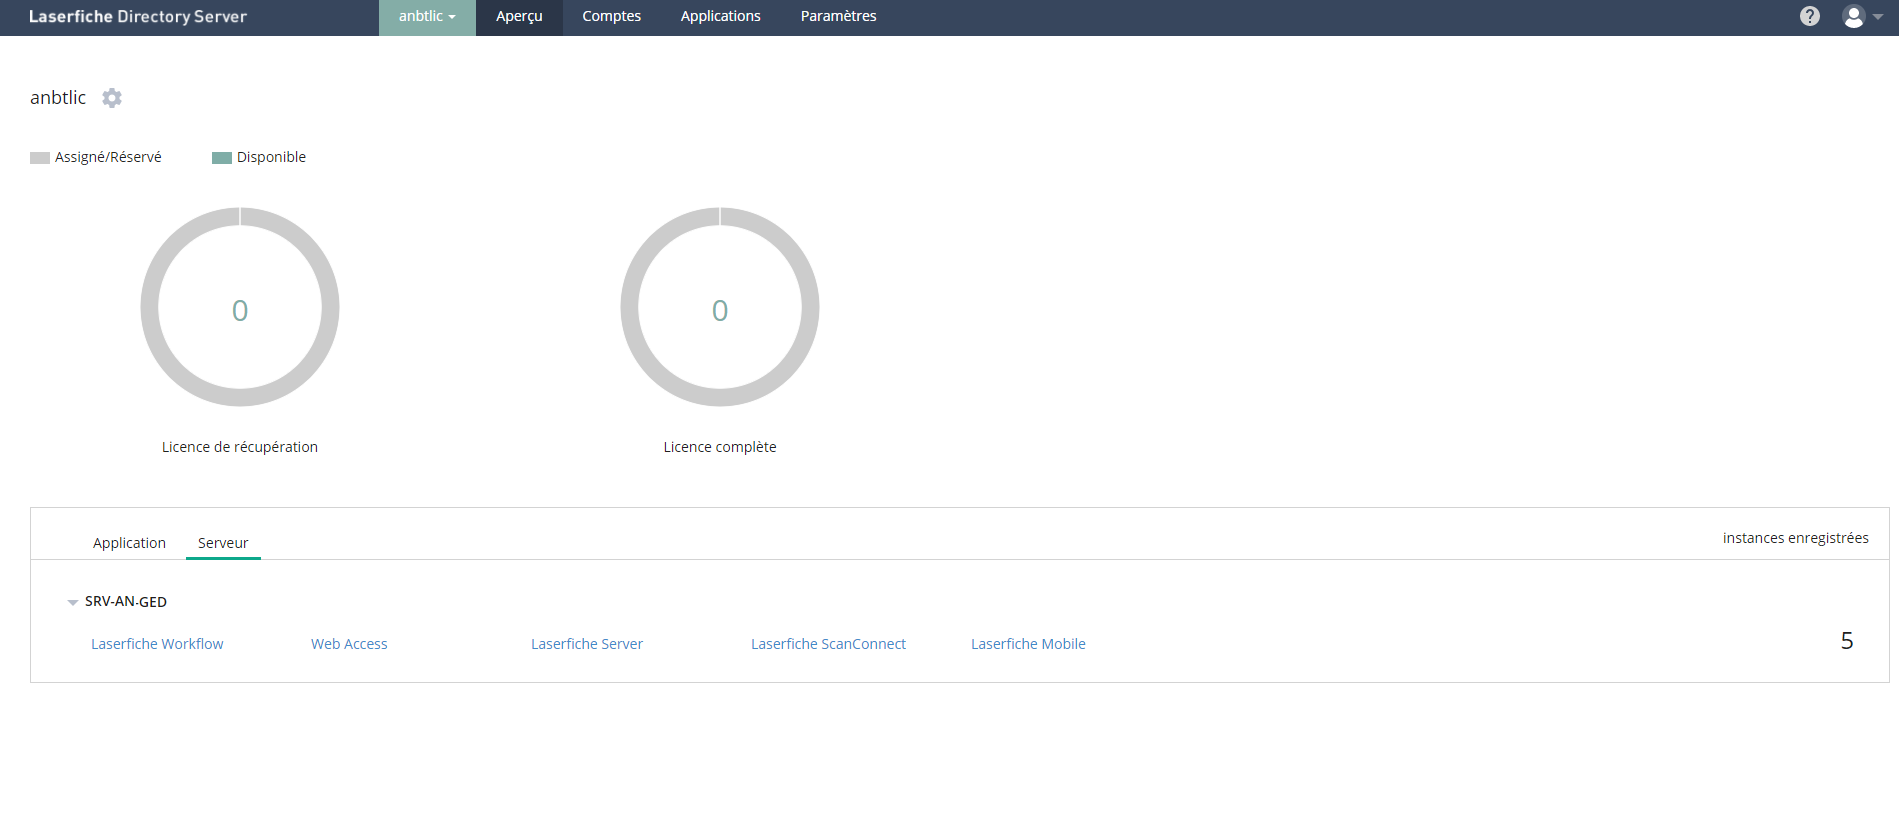Image resolution: width=1899 pixels, height=819 pixels.
Task: Click the user account avatar icon
Action: (x=1853, y=17)
